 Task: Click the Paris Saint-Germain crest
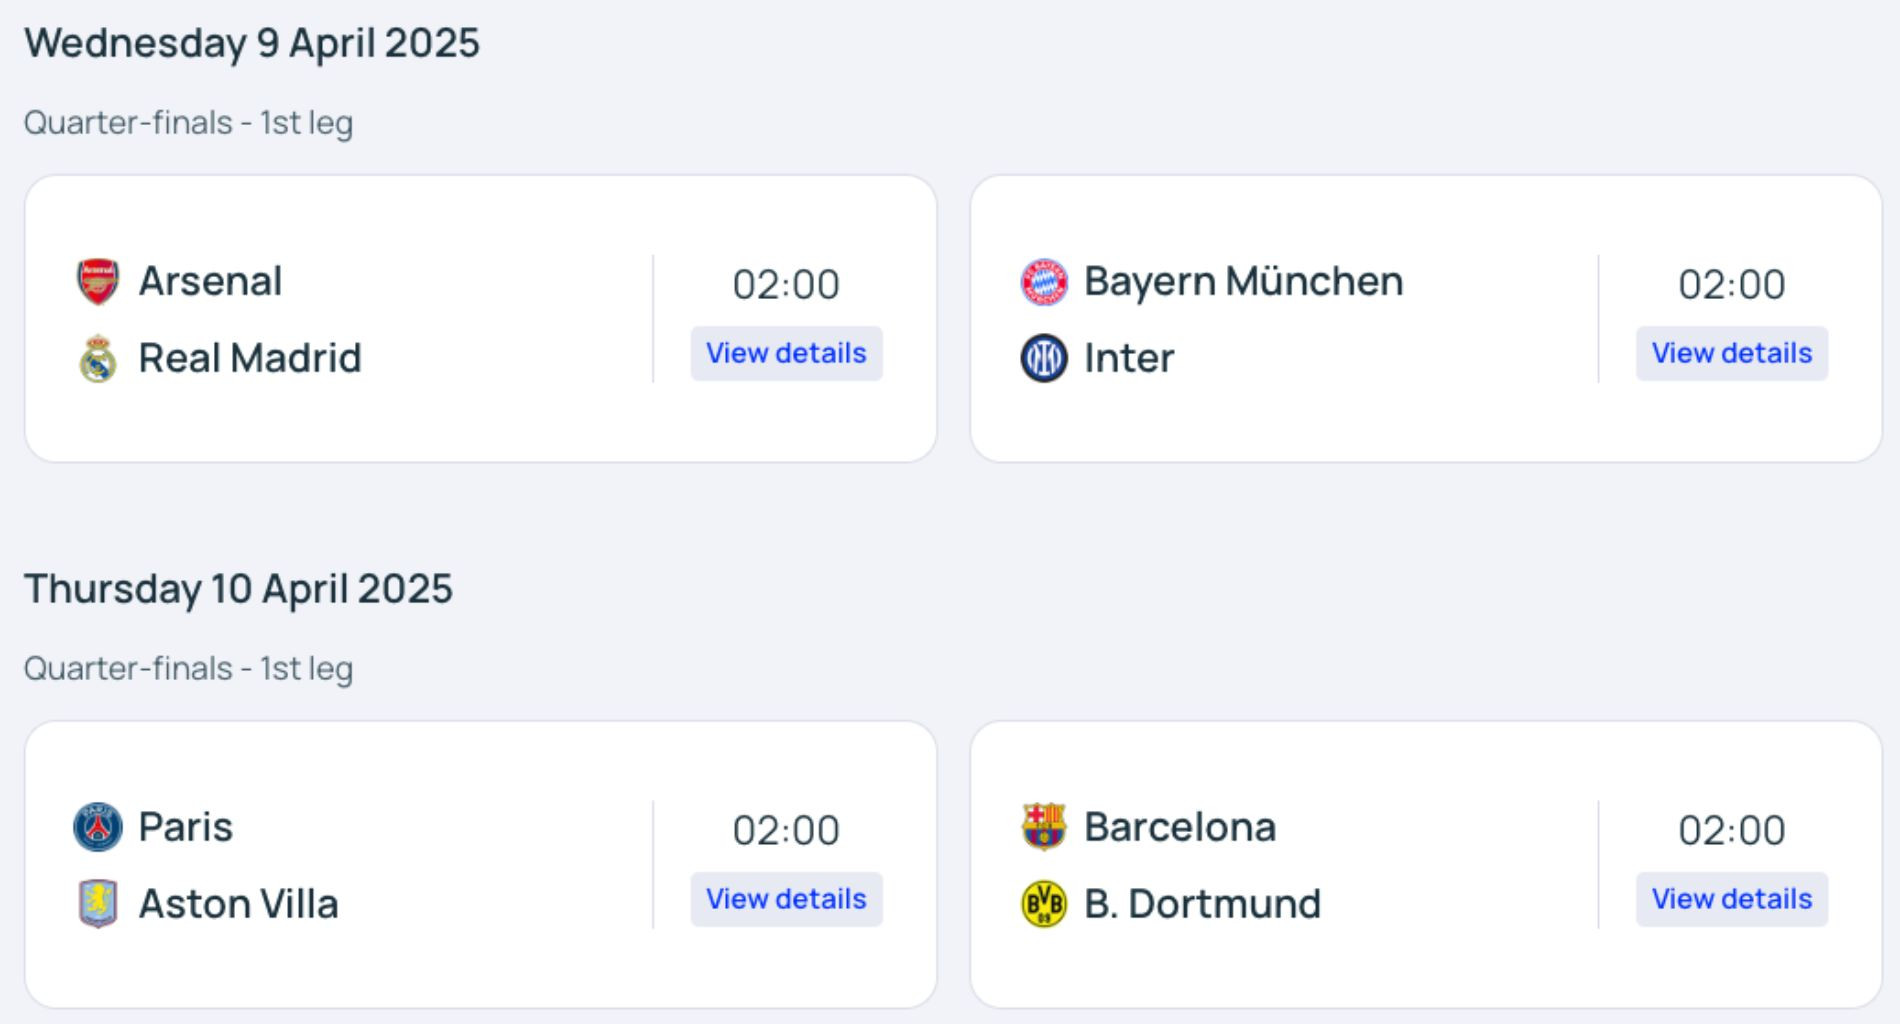[98, 827]
